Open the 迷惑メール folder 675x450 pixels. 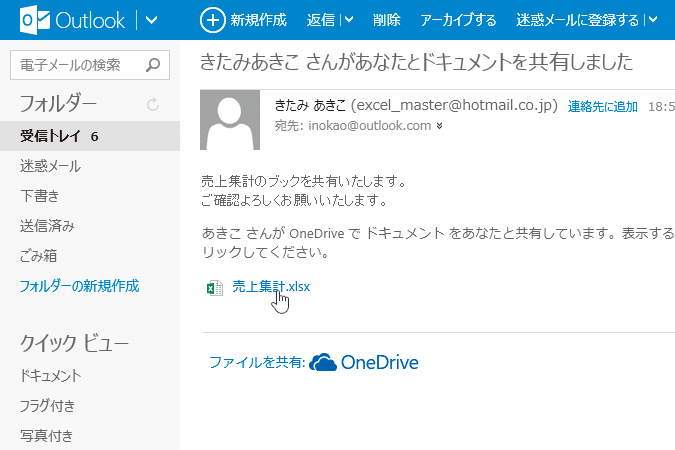tap(50, 166)
